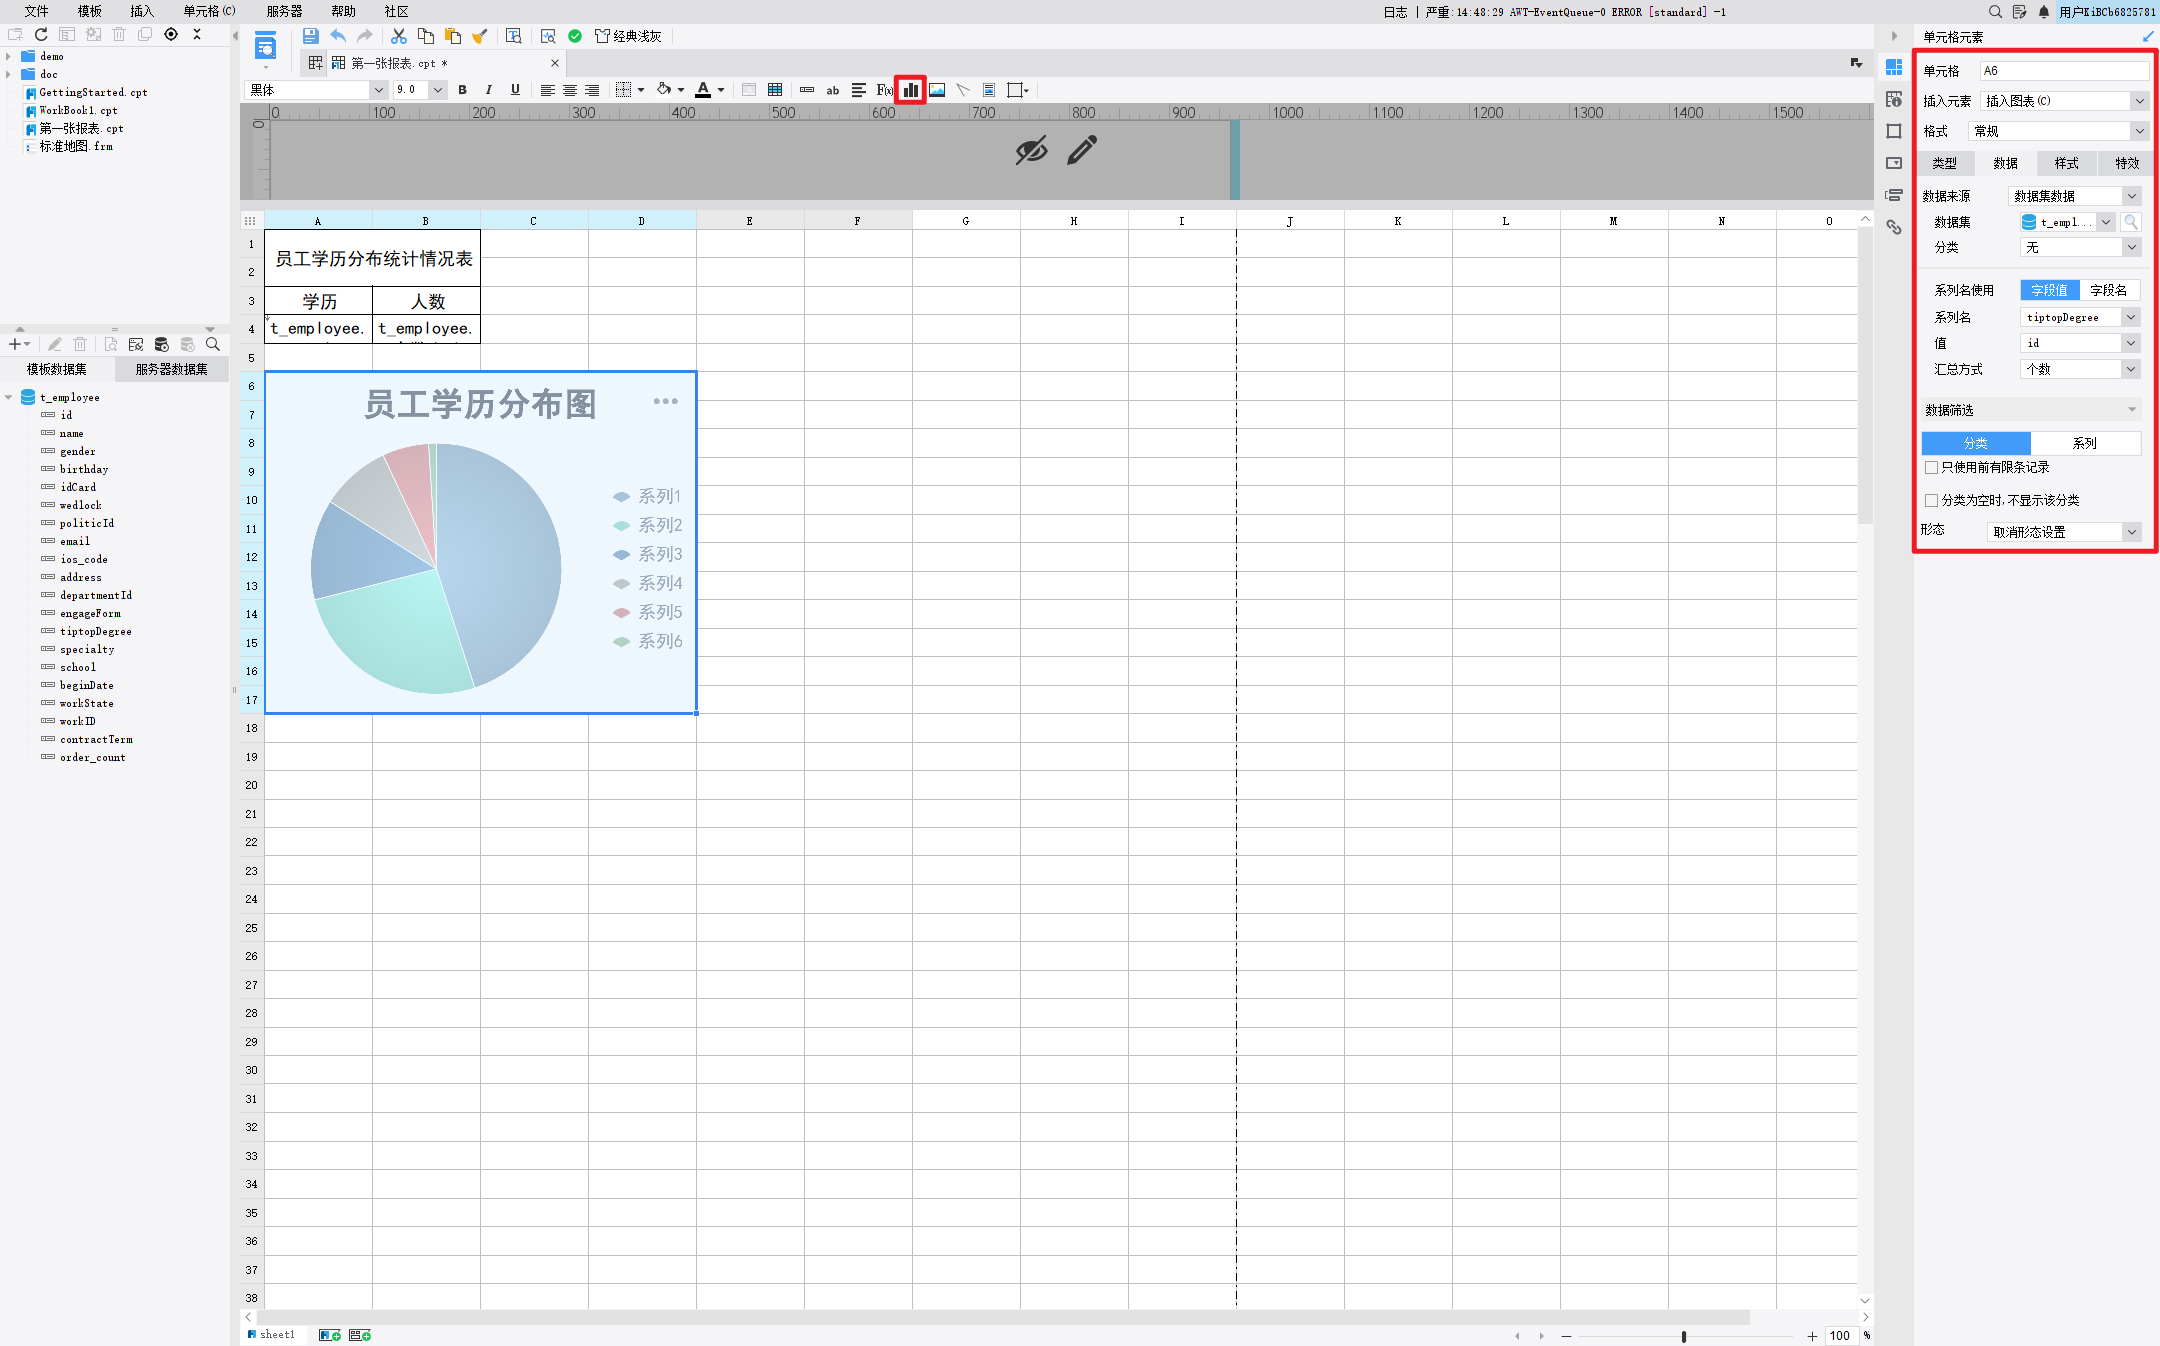Click the Insert Chart toolbar icon

click(910, 90)
